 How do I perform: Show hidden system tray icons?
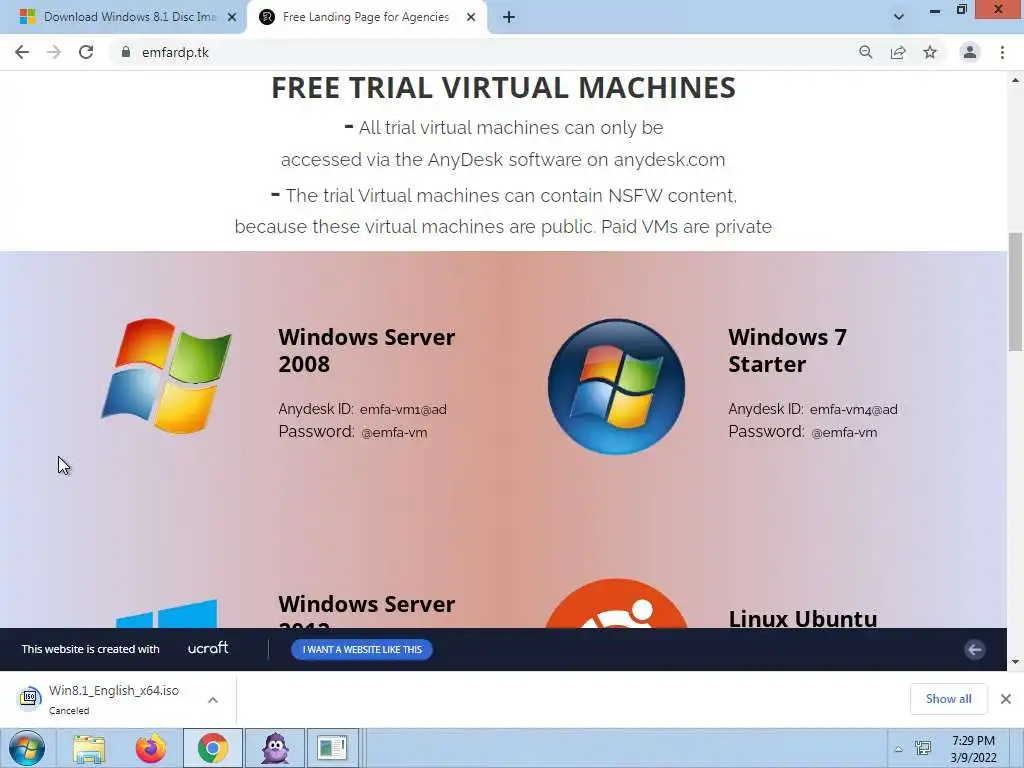point(899,749)
